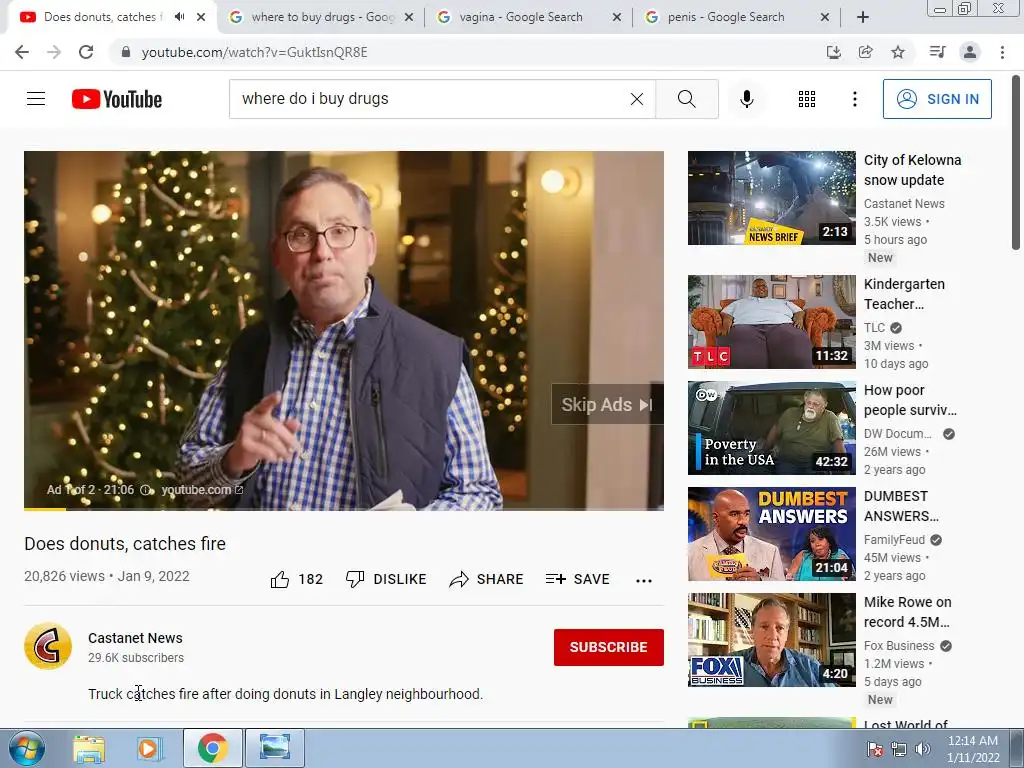The width and height of the screenshot is (1024, 768).
Task: Open the 'Poverty in the USA' thumbnail
Action: [771, 428]
